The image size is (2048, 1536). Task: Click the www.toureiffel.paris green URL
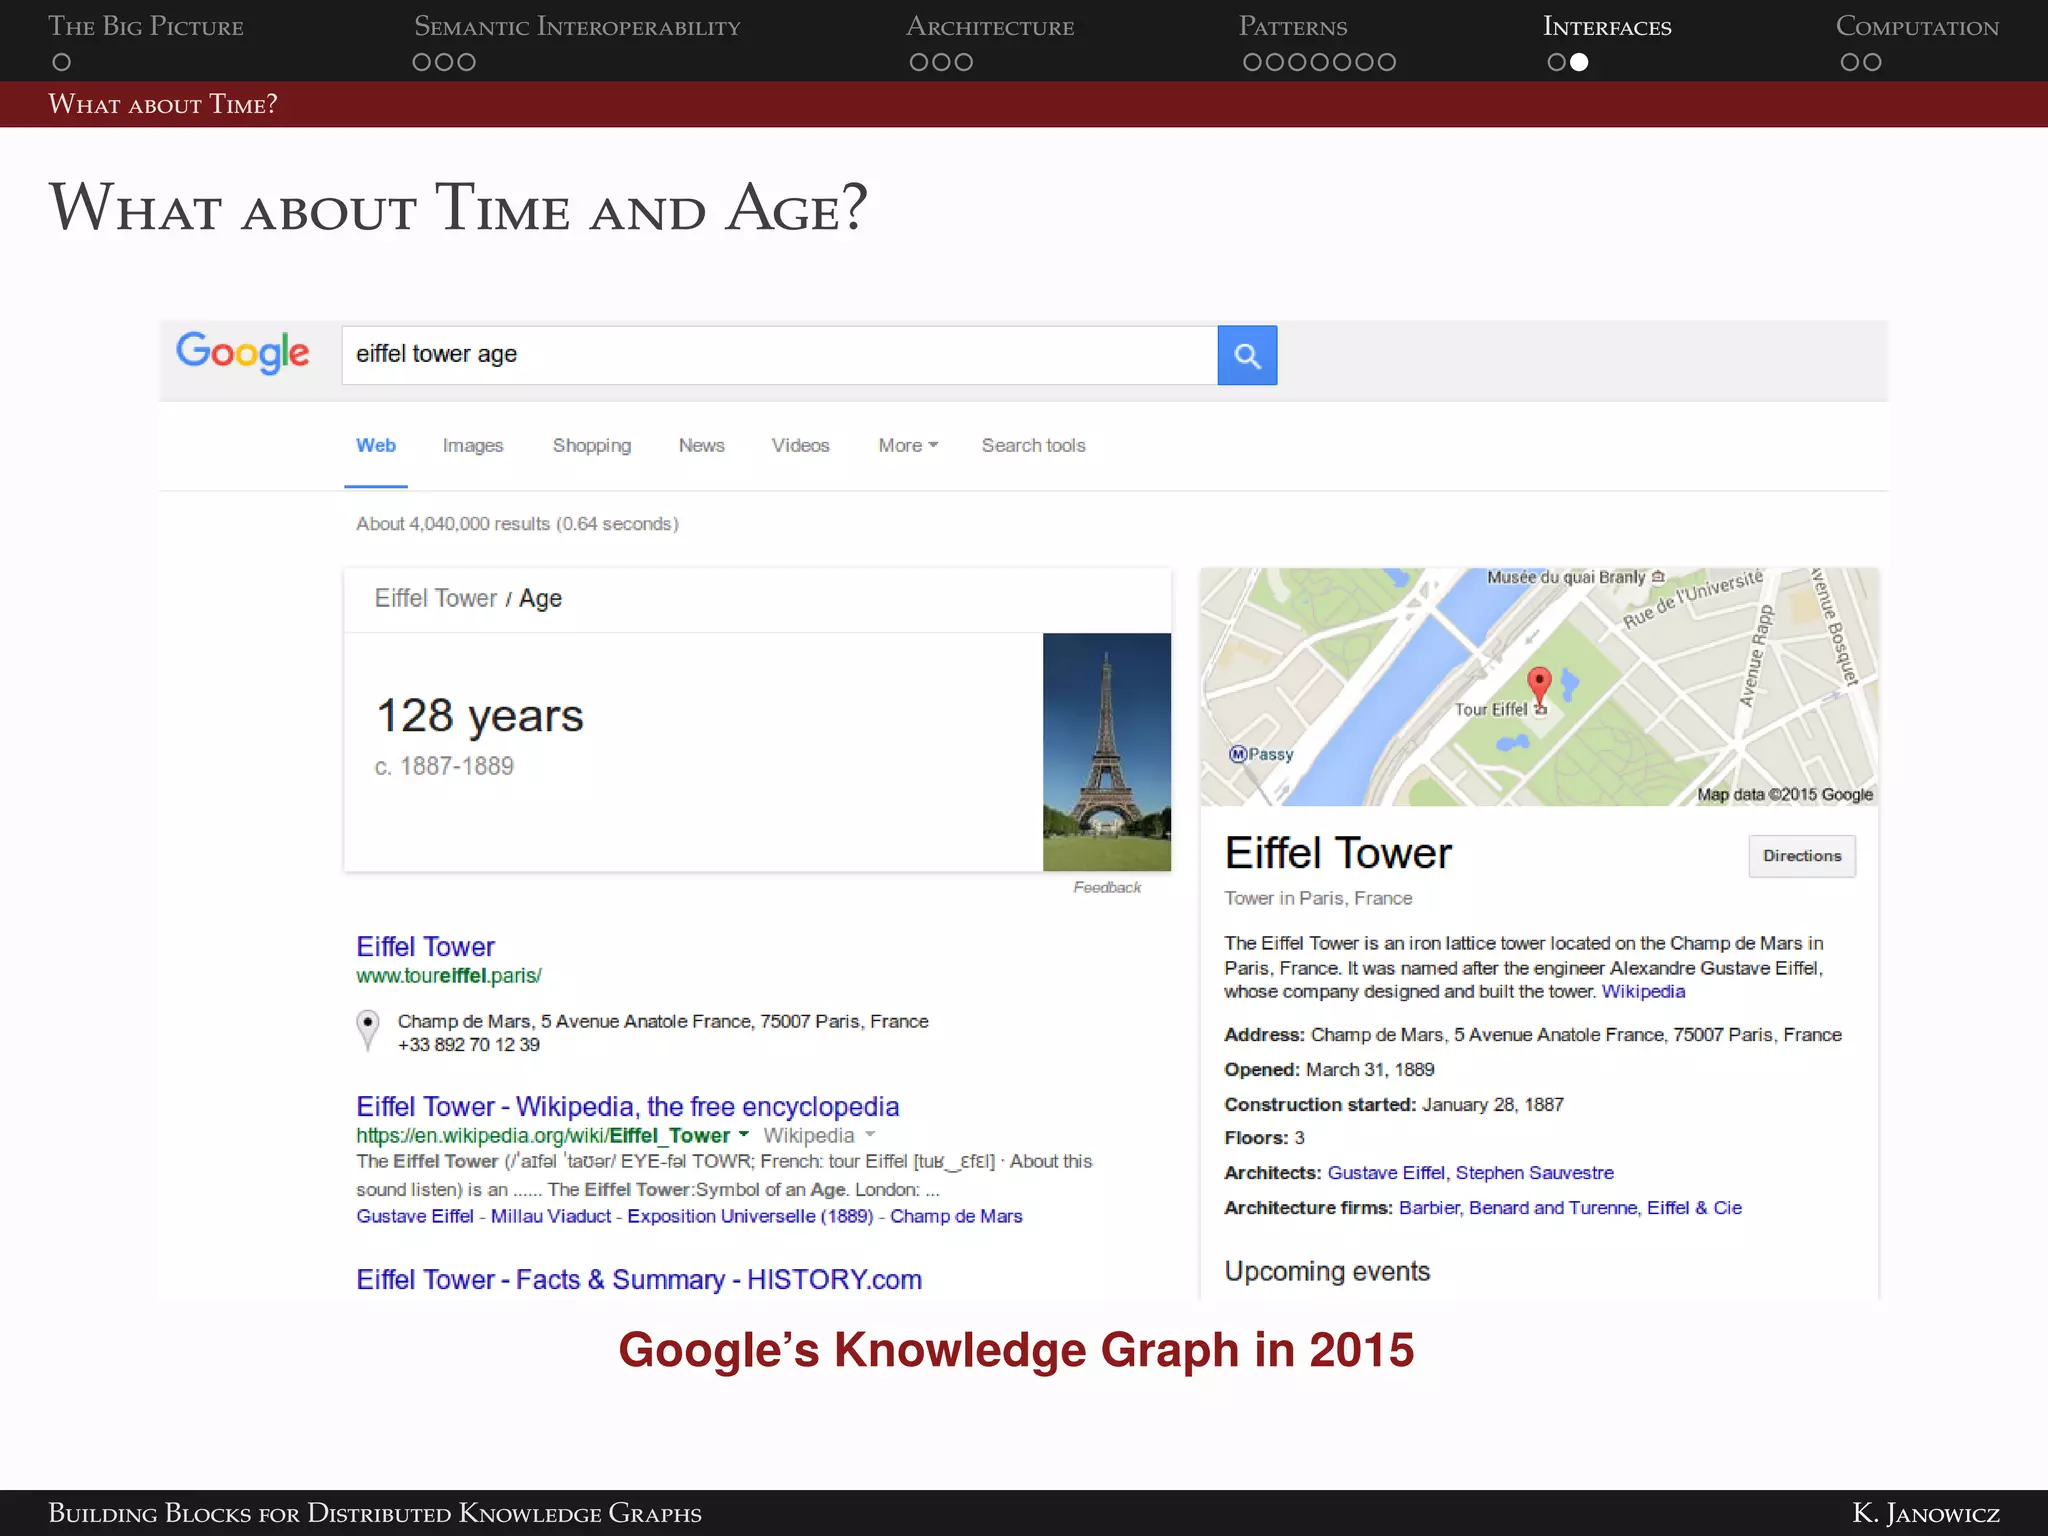[449, 975]
